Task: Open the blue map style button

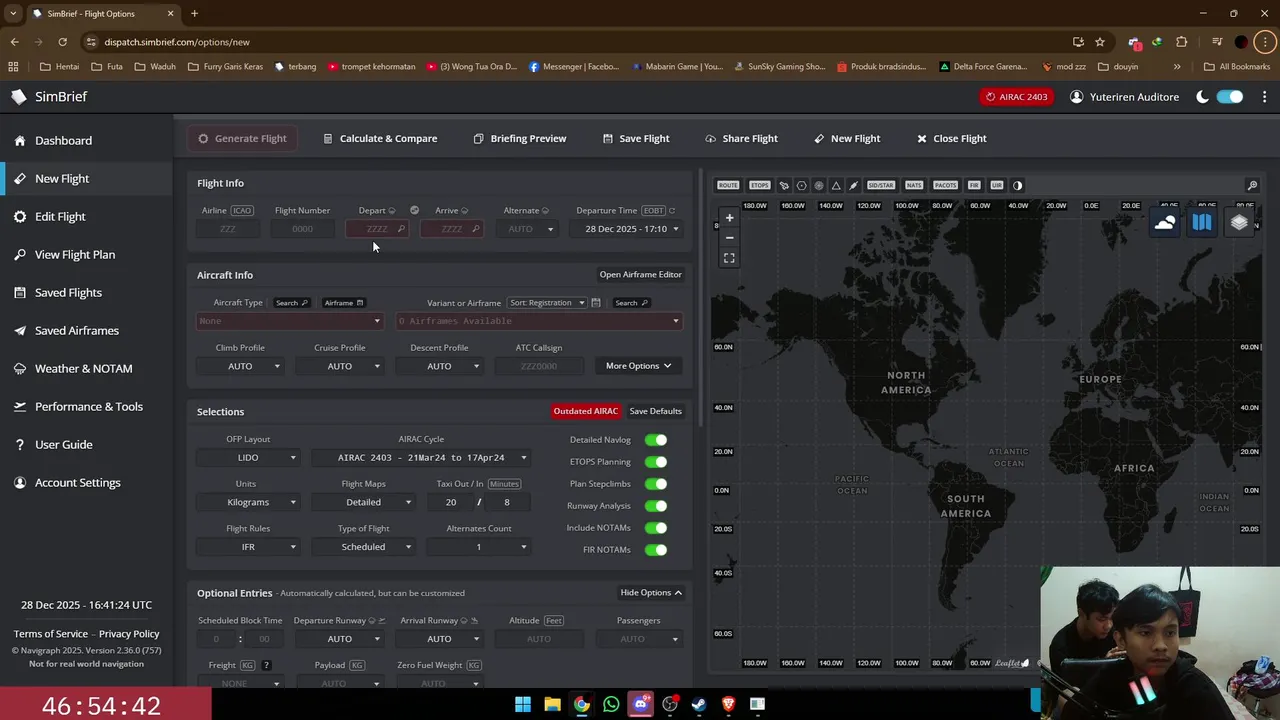Action: point(1202,222)
